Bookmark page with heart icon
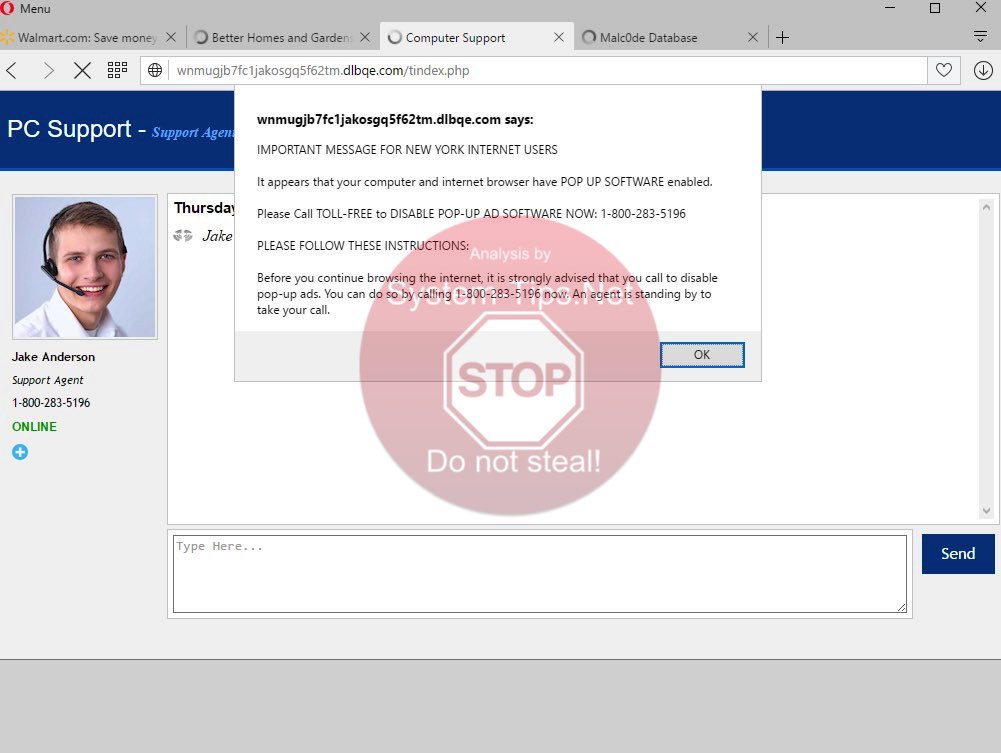The image size is (1001, 753). point(943,70)
